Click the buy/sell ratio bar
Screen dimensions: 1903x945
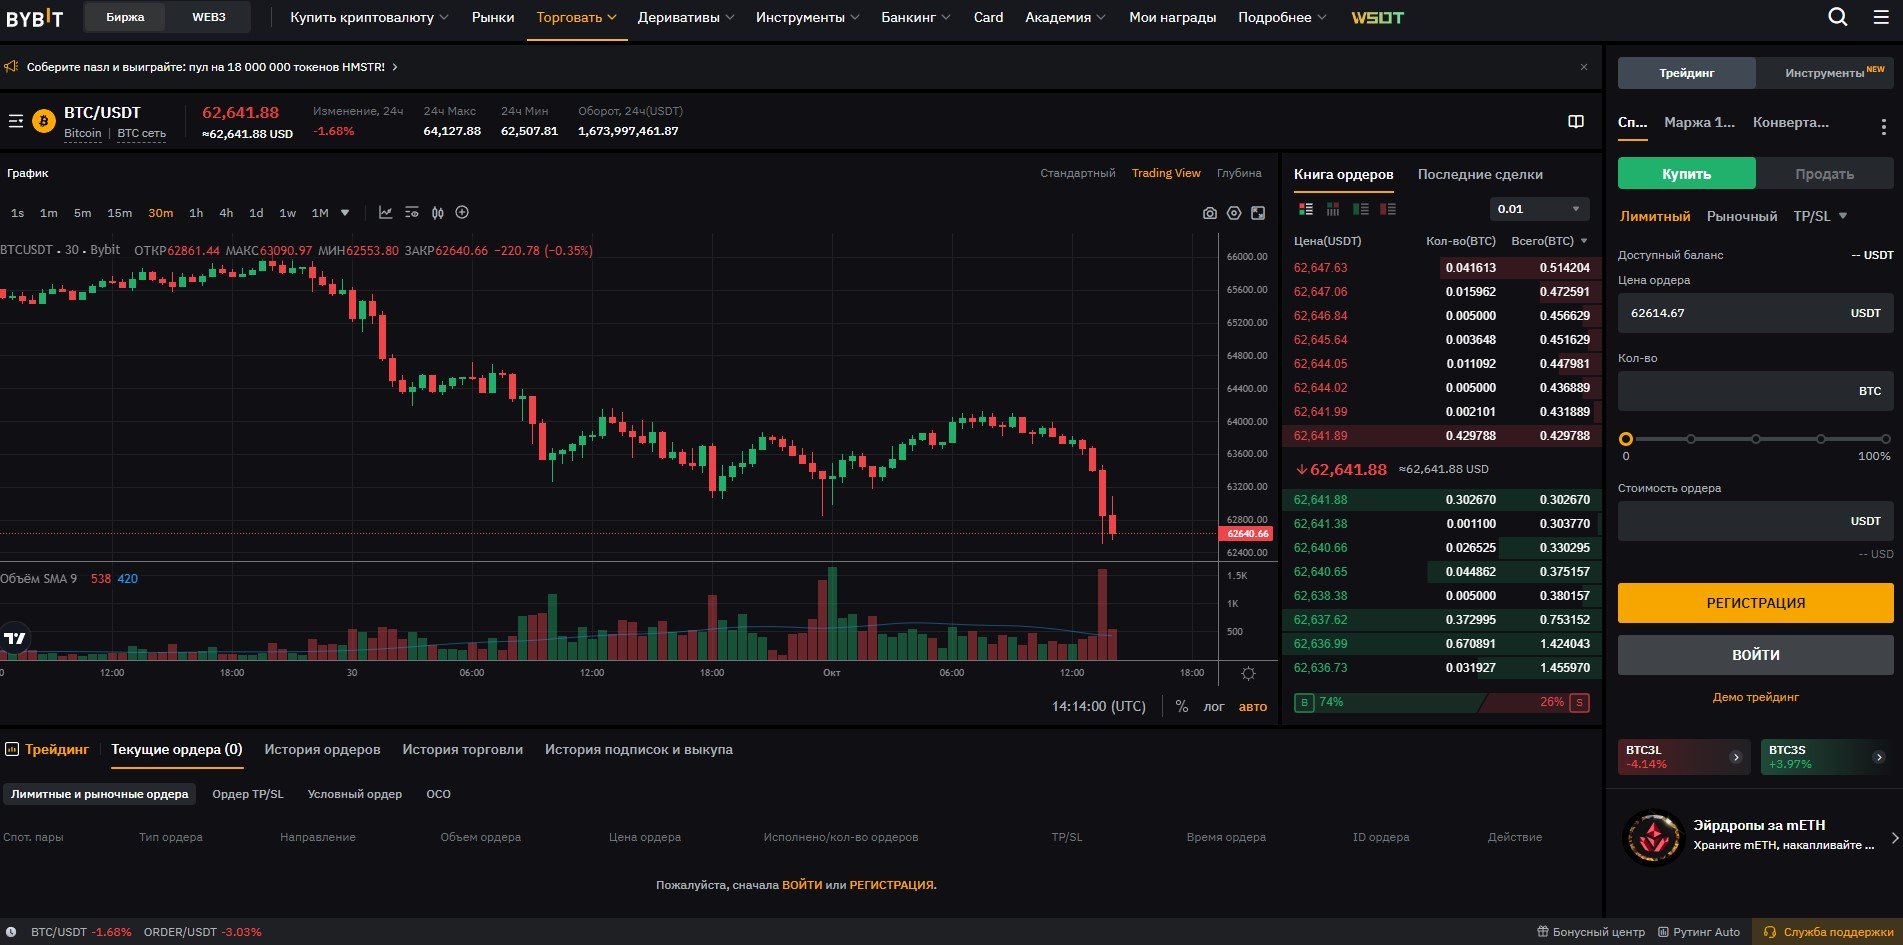pos(1441,703)
